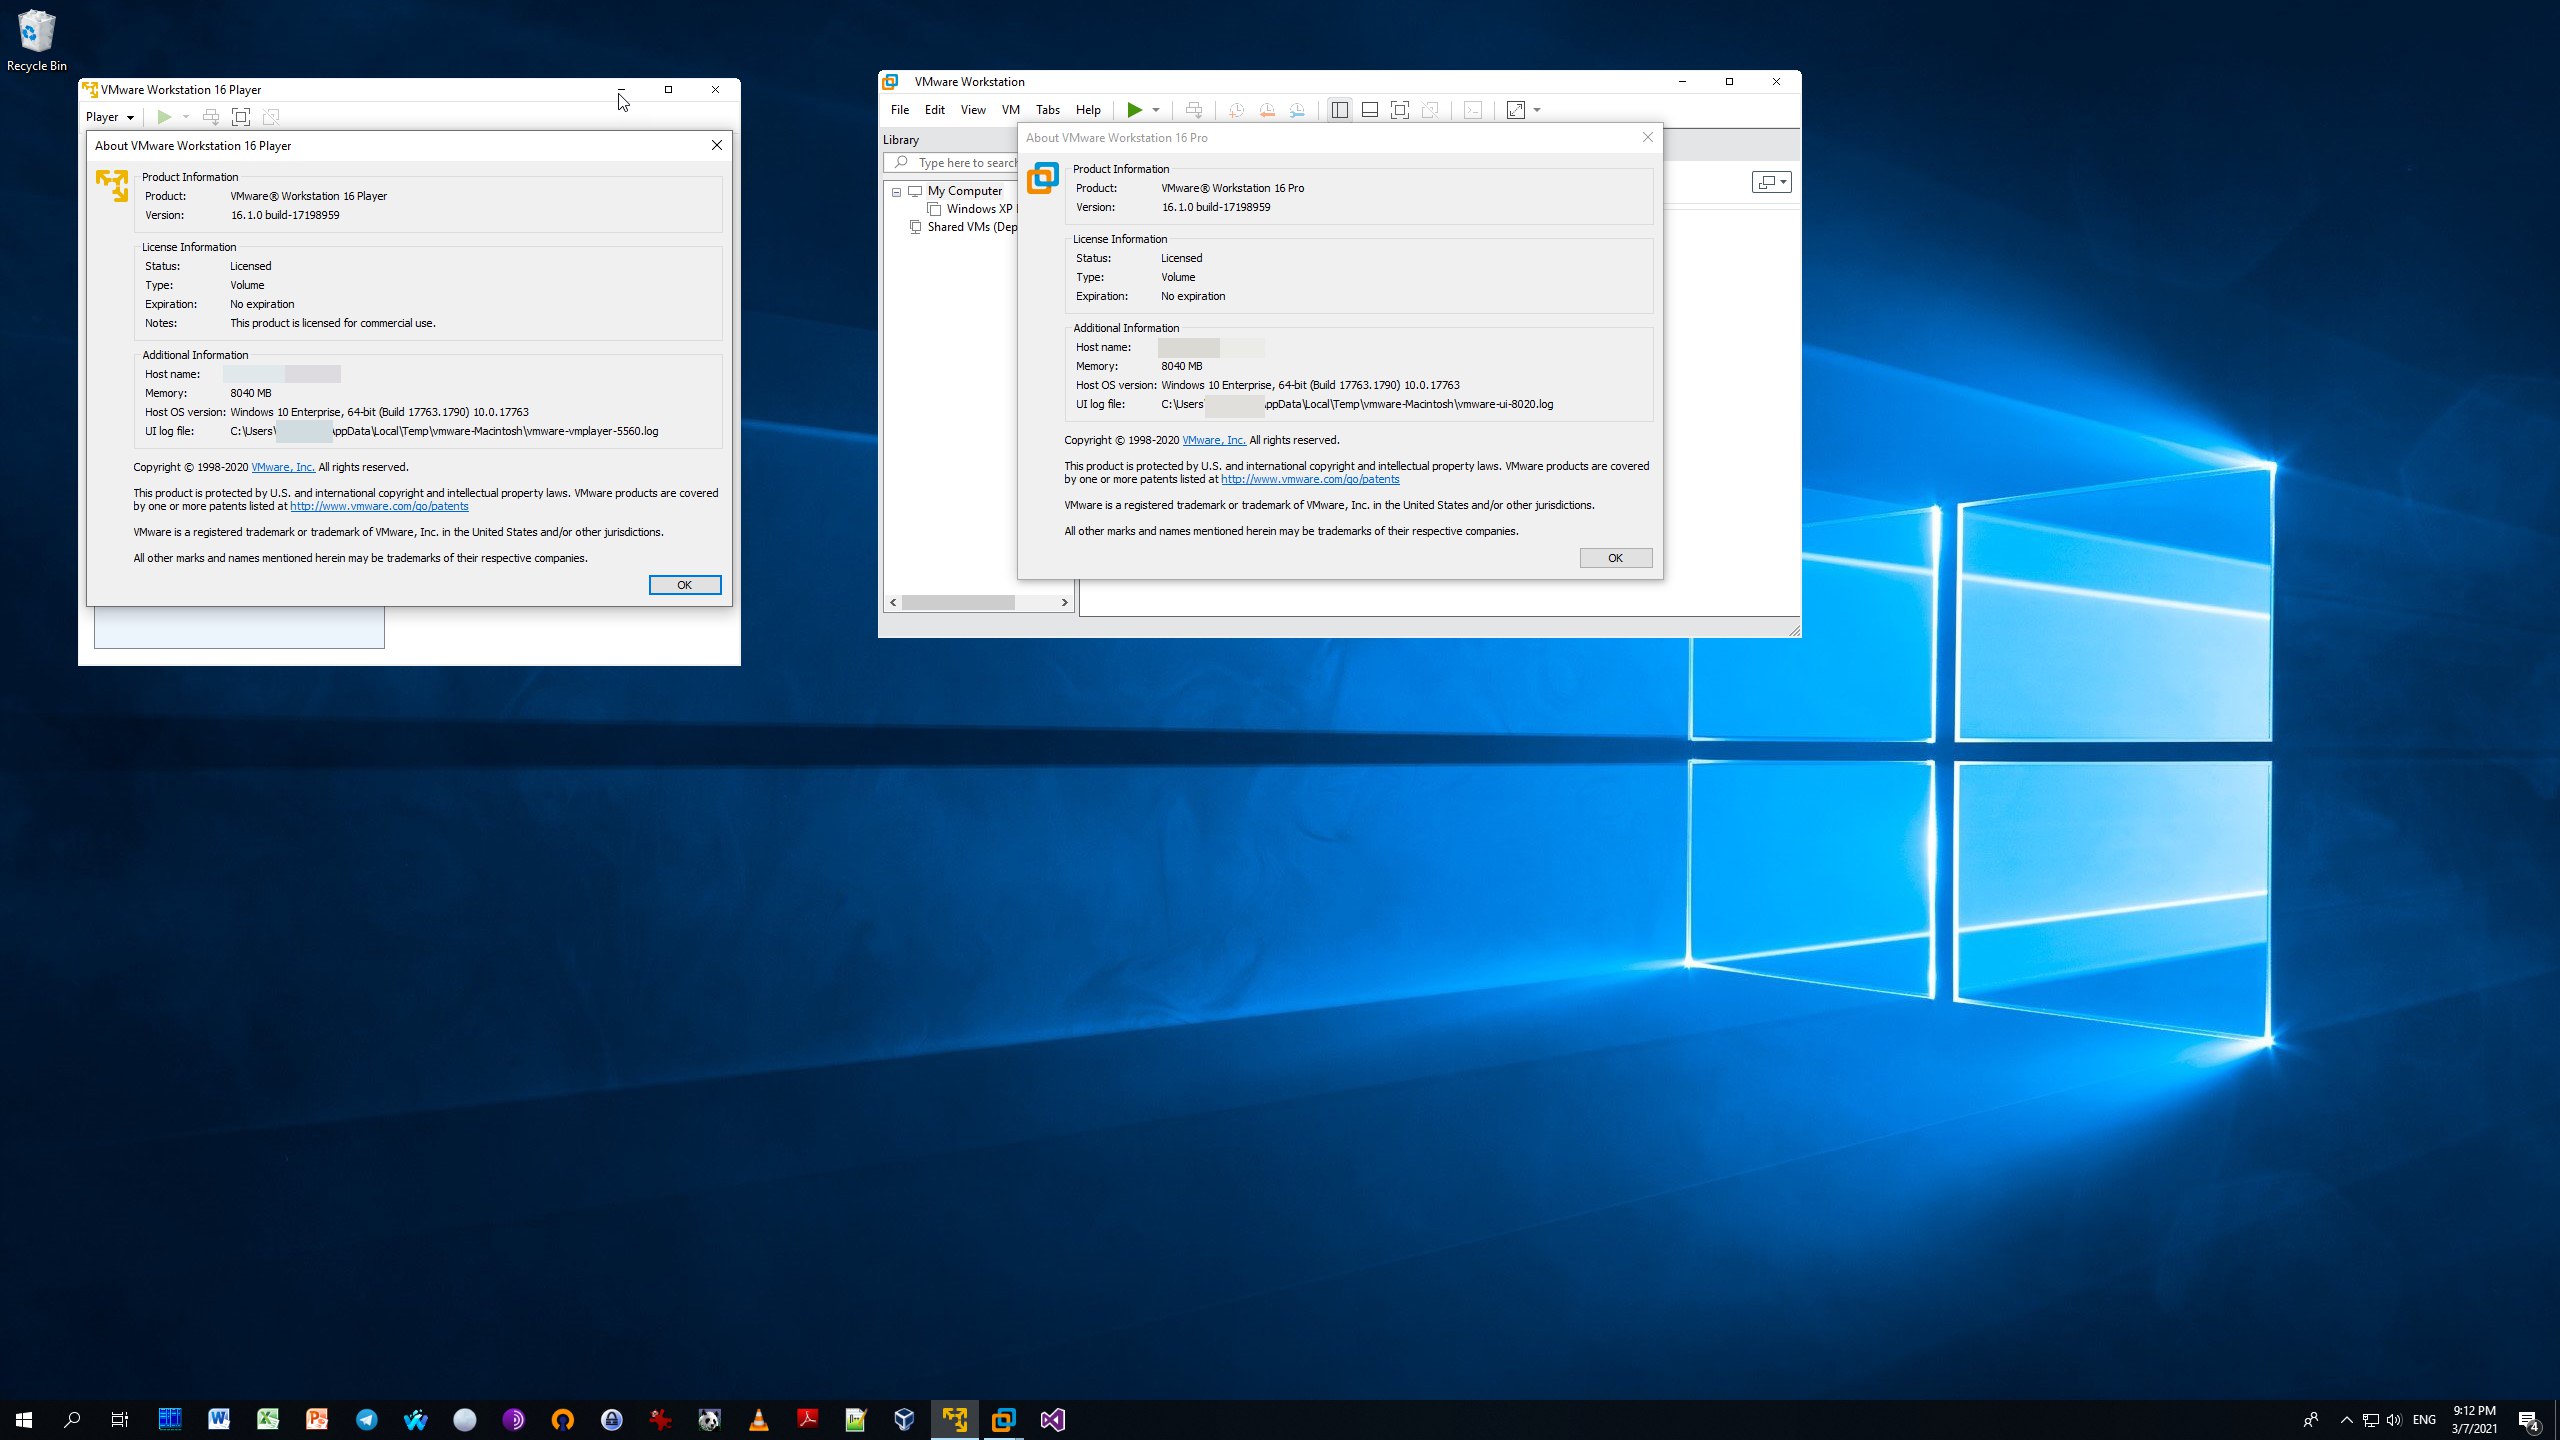Switch to VMware Workstation Pro taskbar button

pyautogui.click(x=1003, y=1420)
